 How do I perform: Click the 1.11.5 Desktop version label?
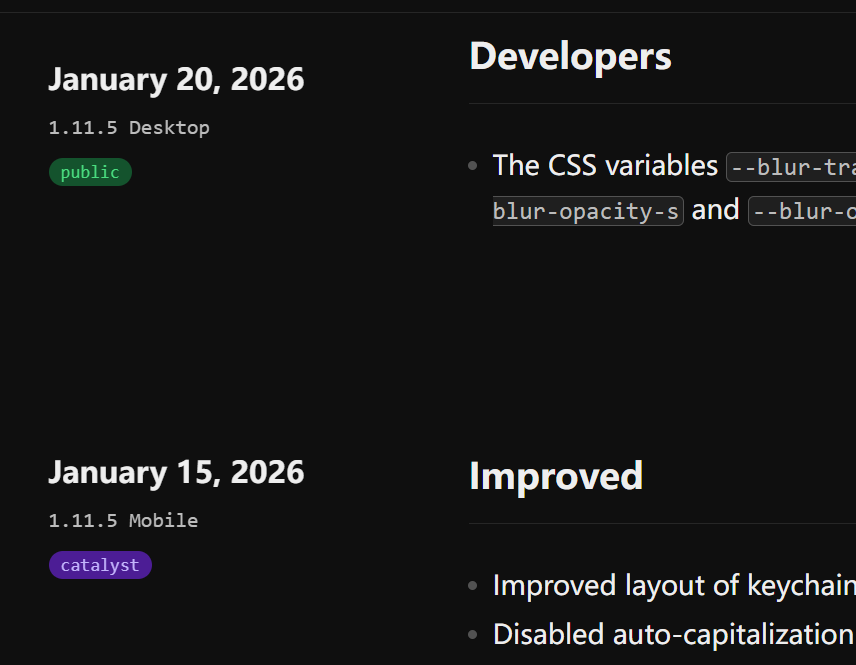point(129,128)
